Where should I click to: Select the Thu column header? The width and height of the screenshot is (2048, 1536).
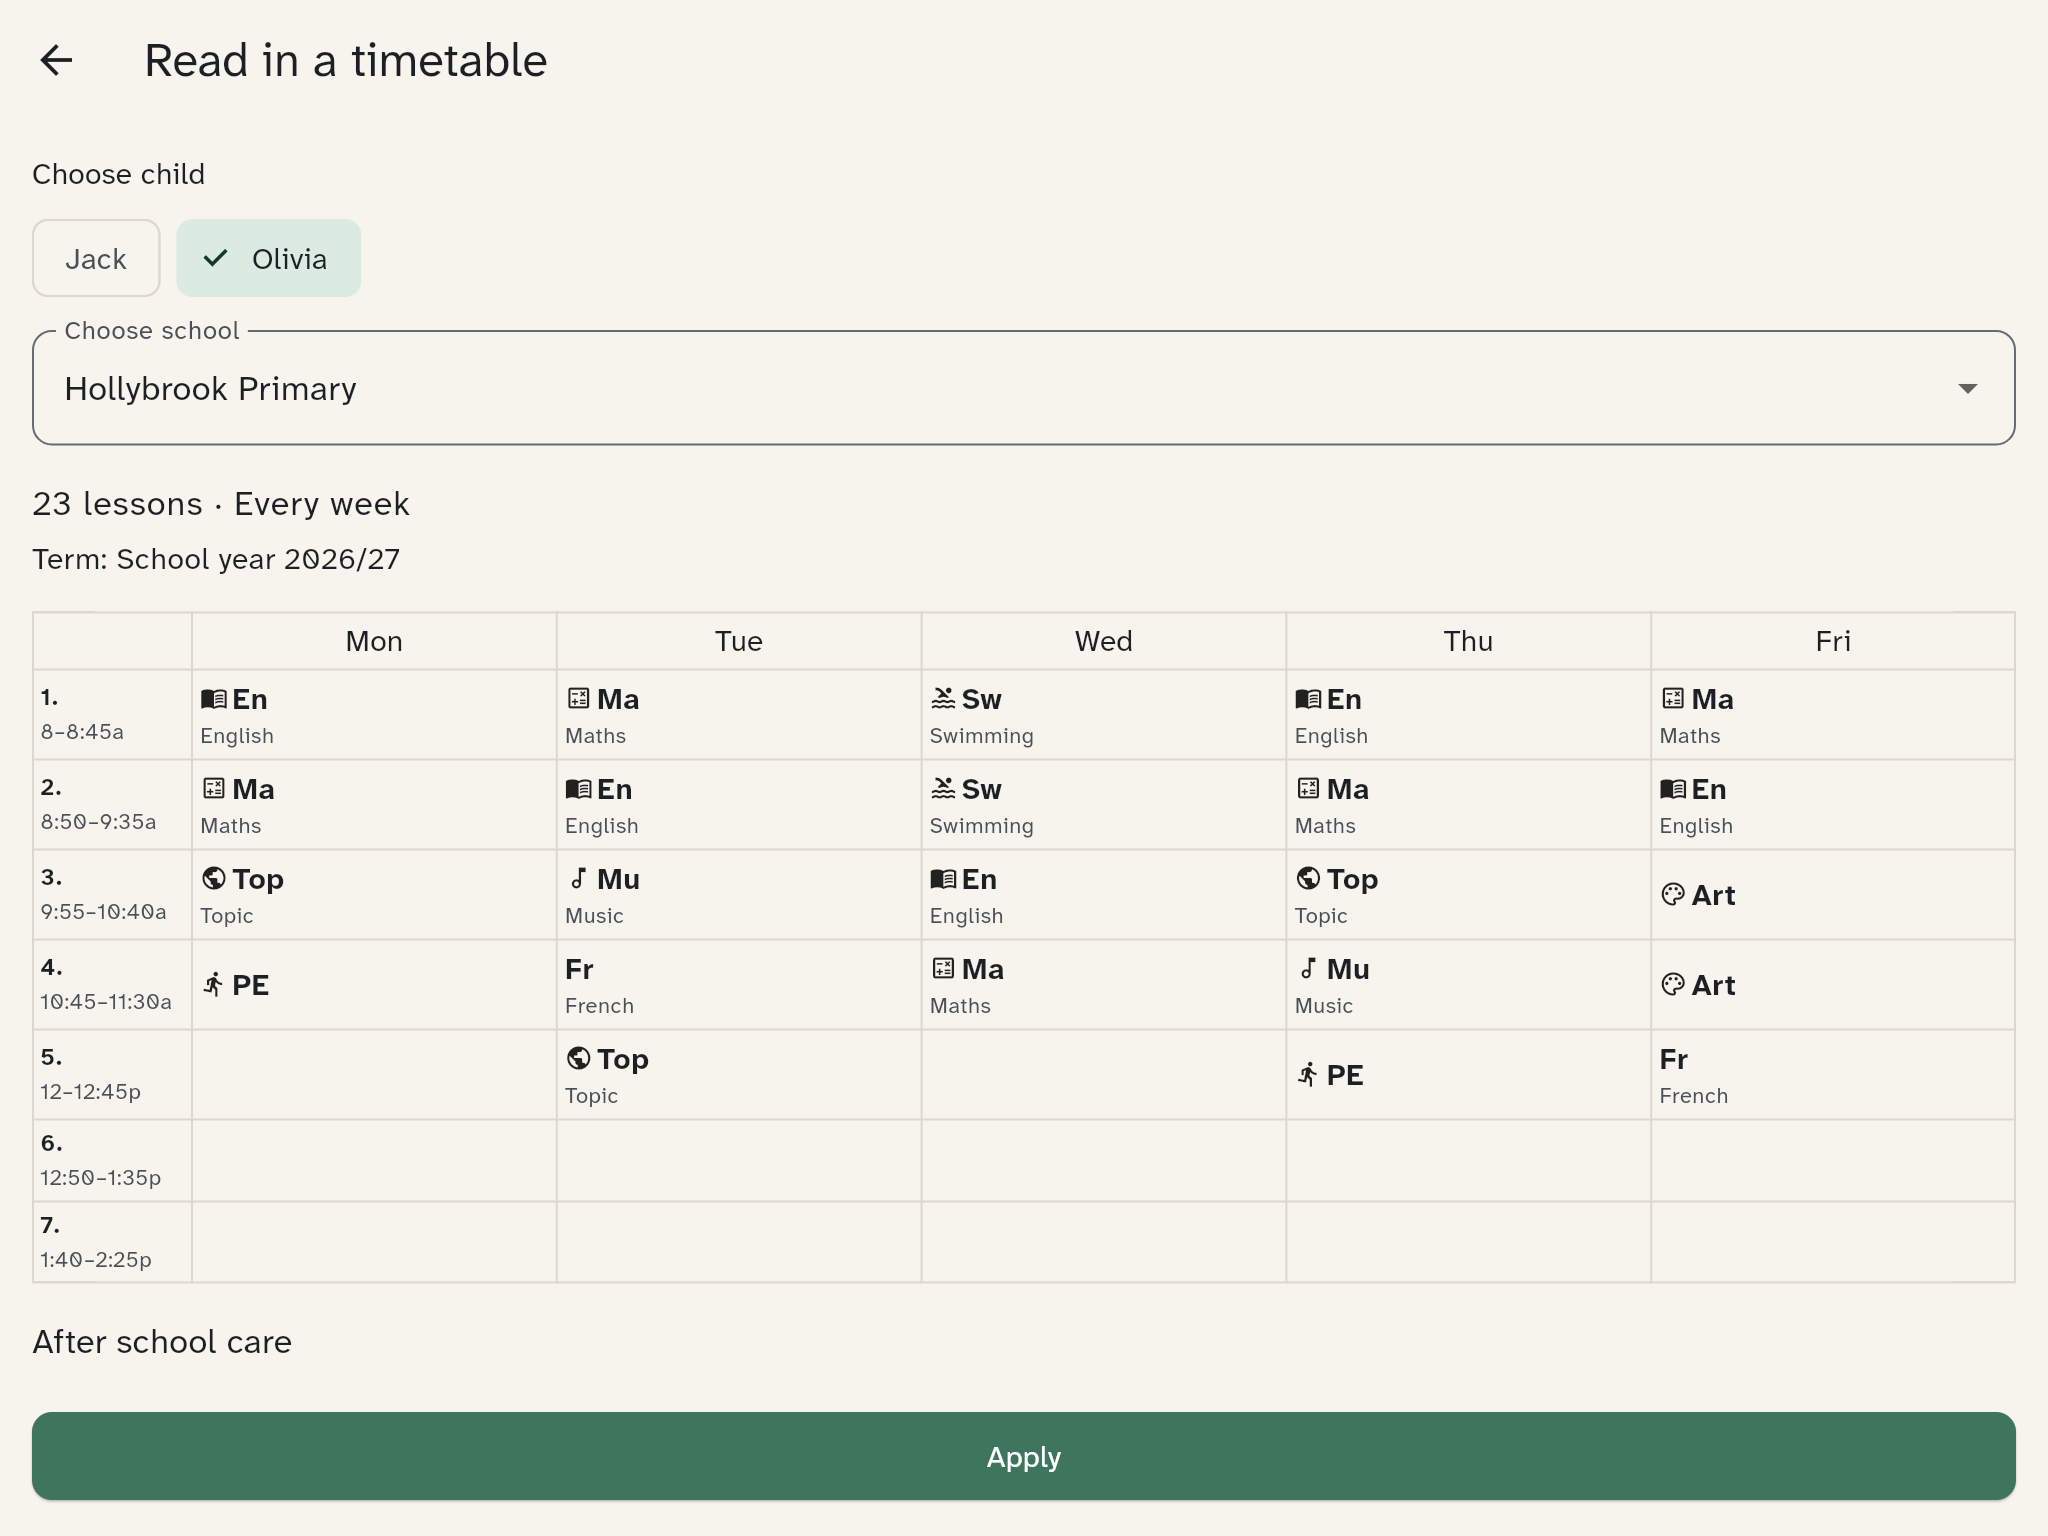(x=1468, y=641)
